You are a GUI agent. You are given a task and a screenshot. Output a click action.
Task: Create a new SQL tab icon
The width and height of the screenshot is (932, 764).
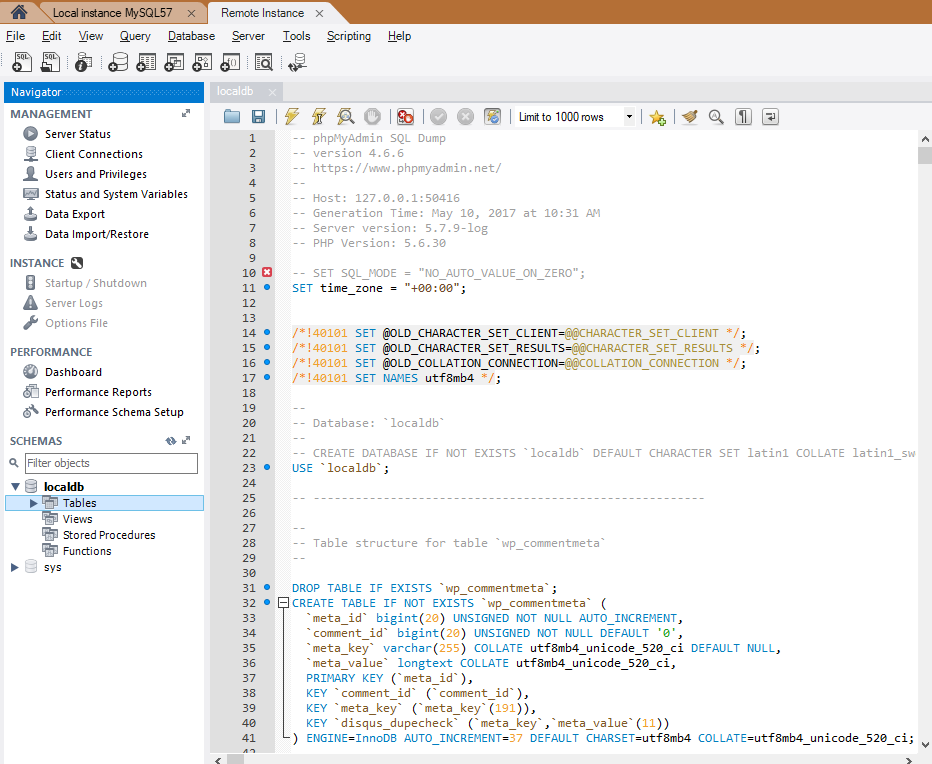[x=22, y=62]
